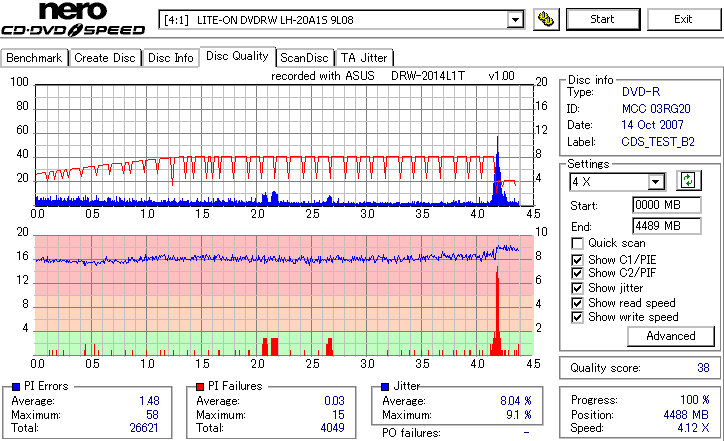Click PI Failures maximum 15

point(338,415)
